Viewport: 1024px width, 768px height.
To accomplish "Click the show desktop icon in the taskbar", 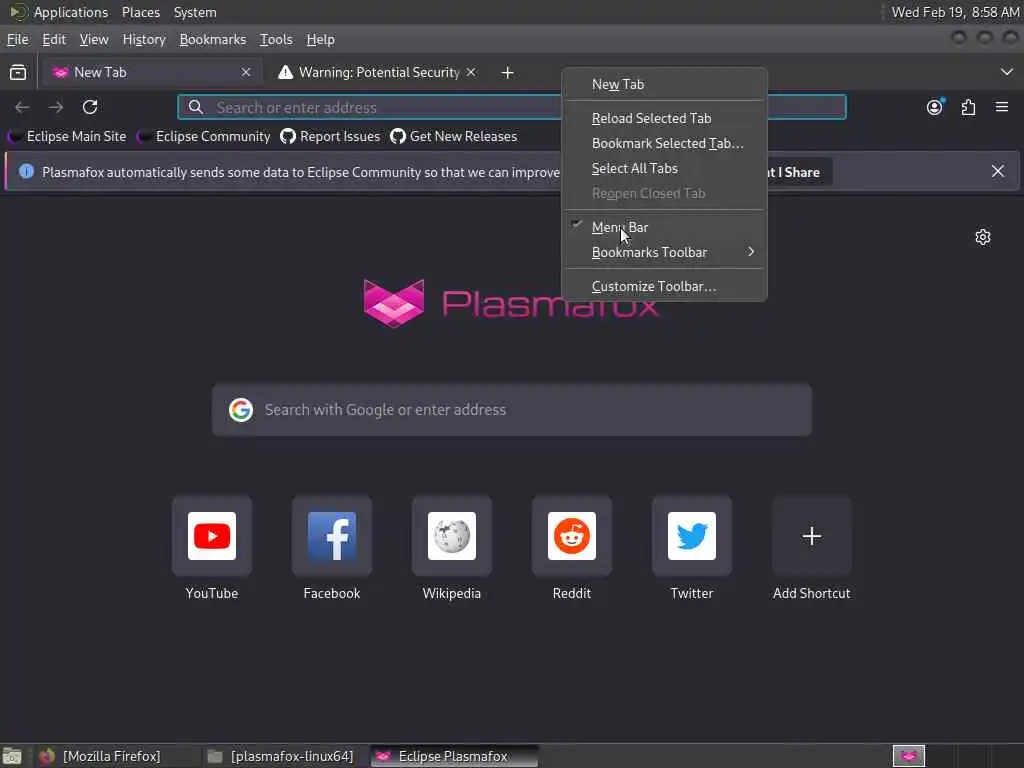I will (x=12, y=756).
